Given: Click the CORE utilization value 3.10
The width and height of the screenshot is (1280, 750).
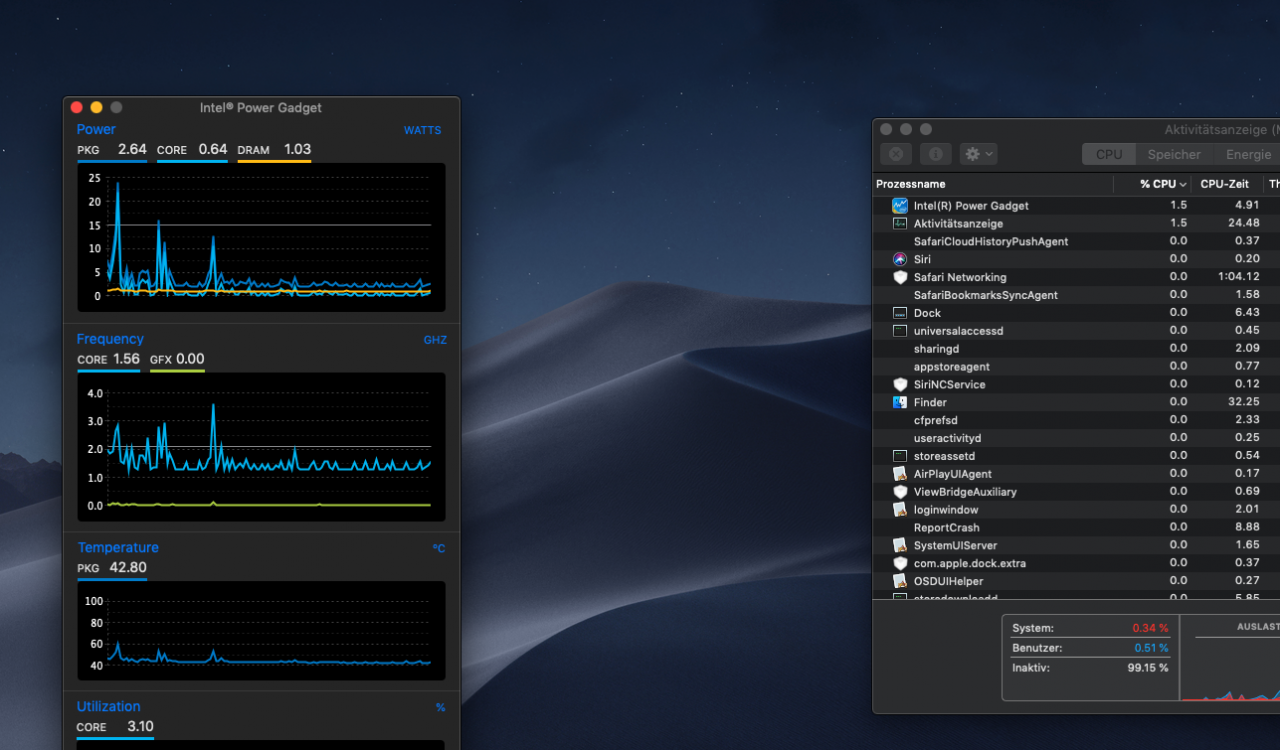Looking at the screenshot, I should [x=141, y=727].
